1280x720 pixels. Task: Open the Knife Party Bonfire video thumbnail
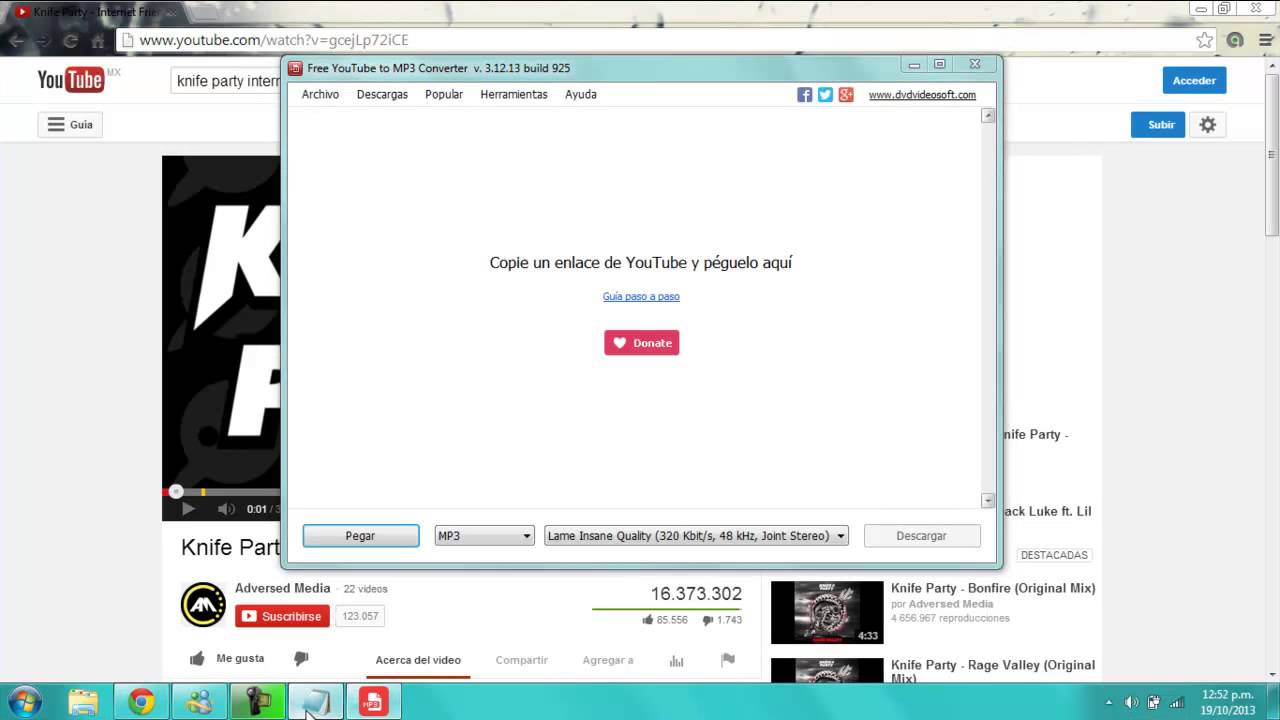[827, 612]
